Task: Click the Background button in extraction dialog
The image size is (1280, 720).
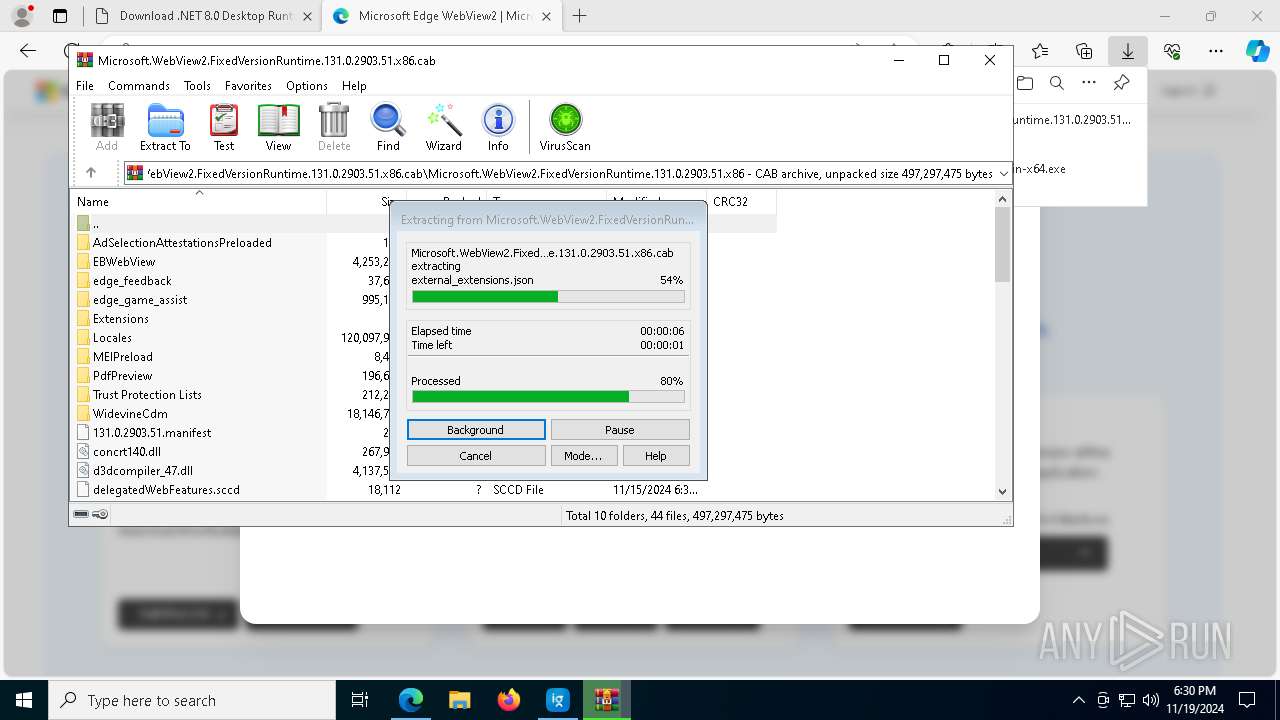Action: [476, 430]
